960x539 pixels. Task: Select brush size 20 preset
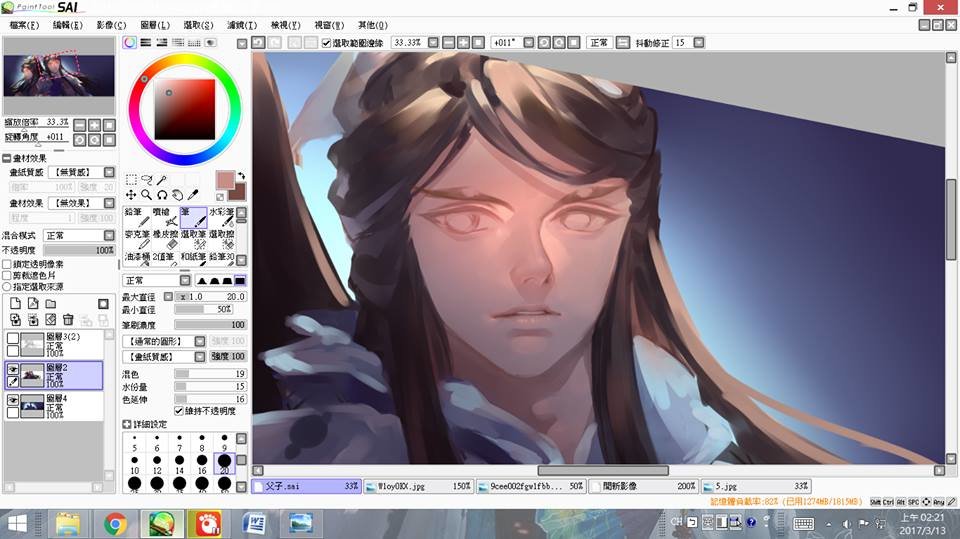point(224,464)
